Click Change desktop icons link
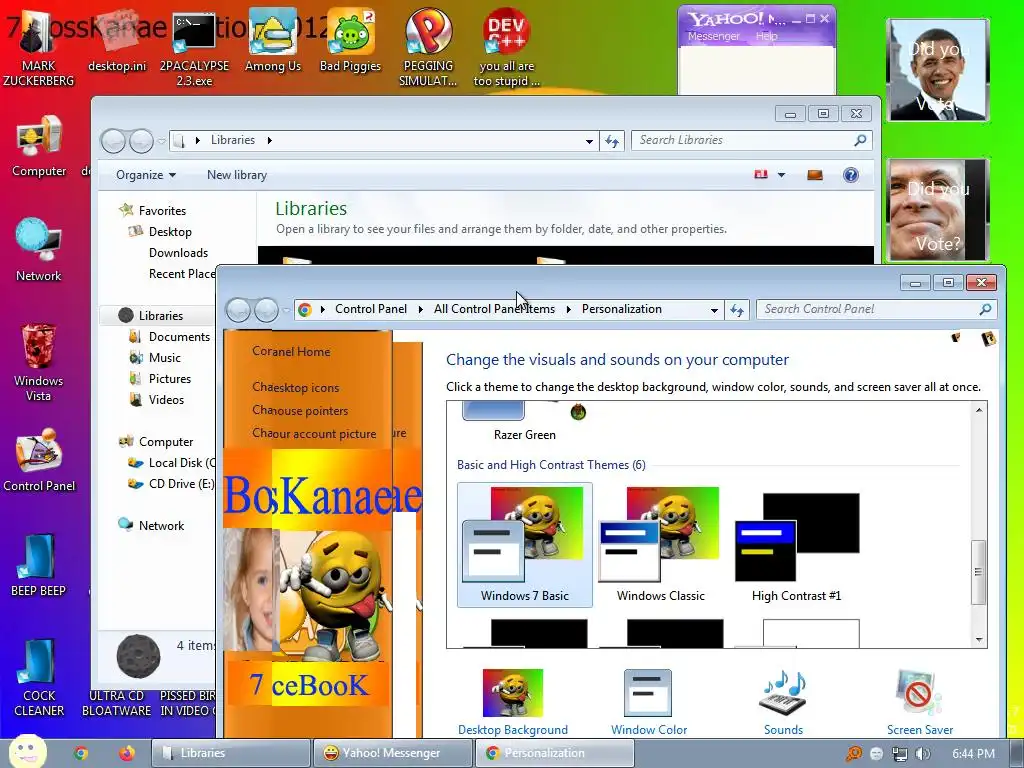 pos(295,388)
